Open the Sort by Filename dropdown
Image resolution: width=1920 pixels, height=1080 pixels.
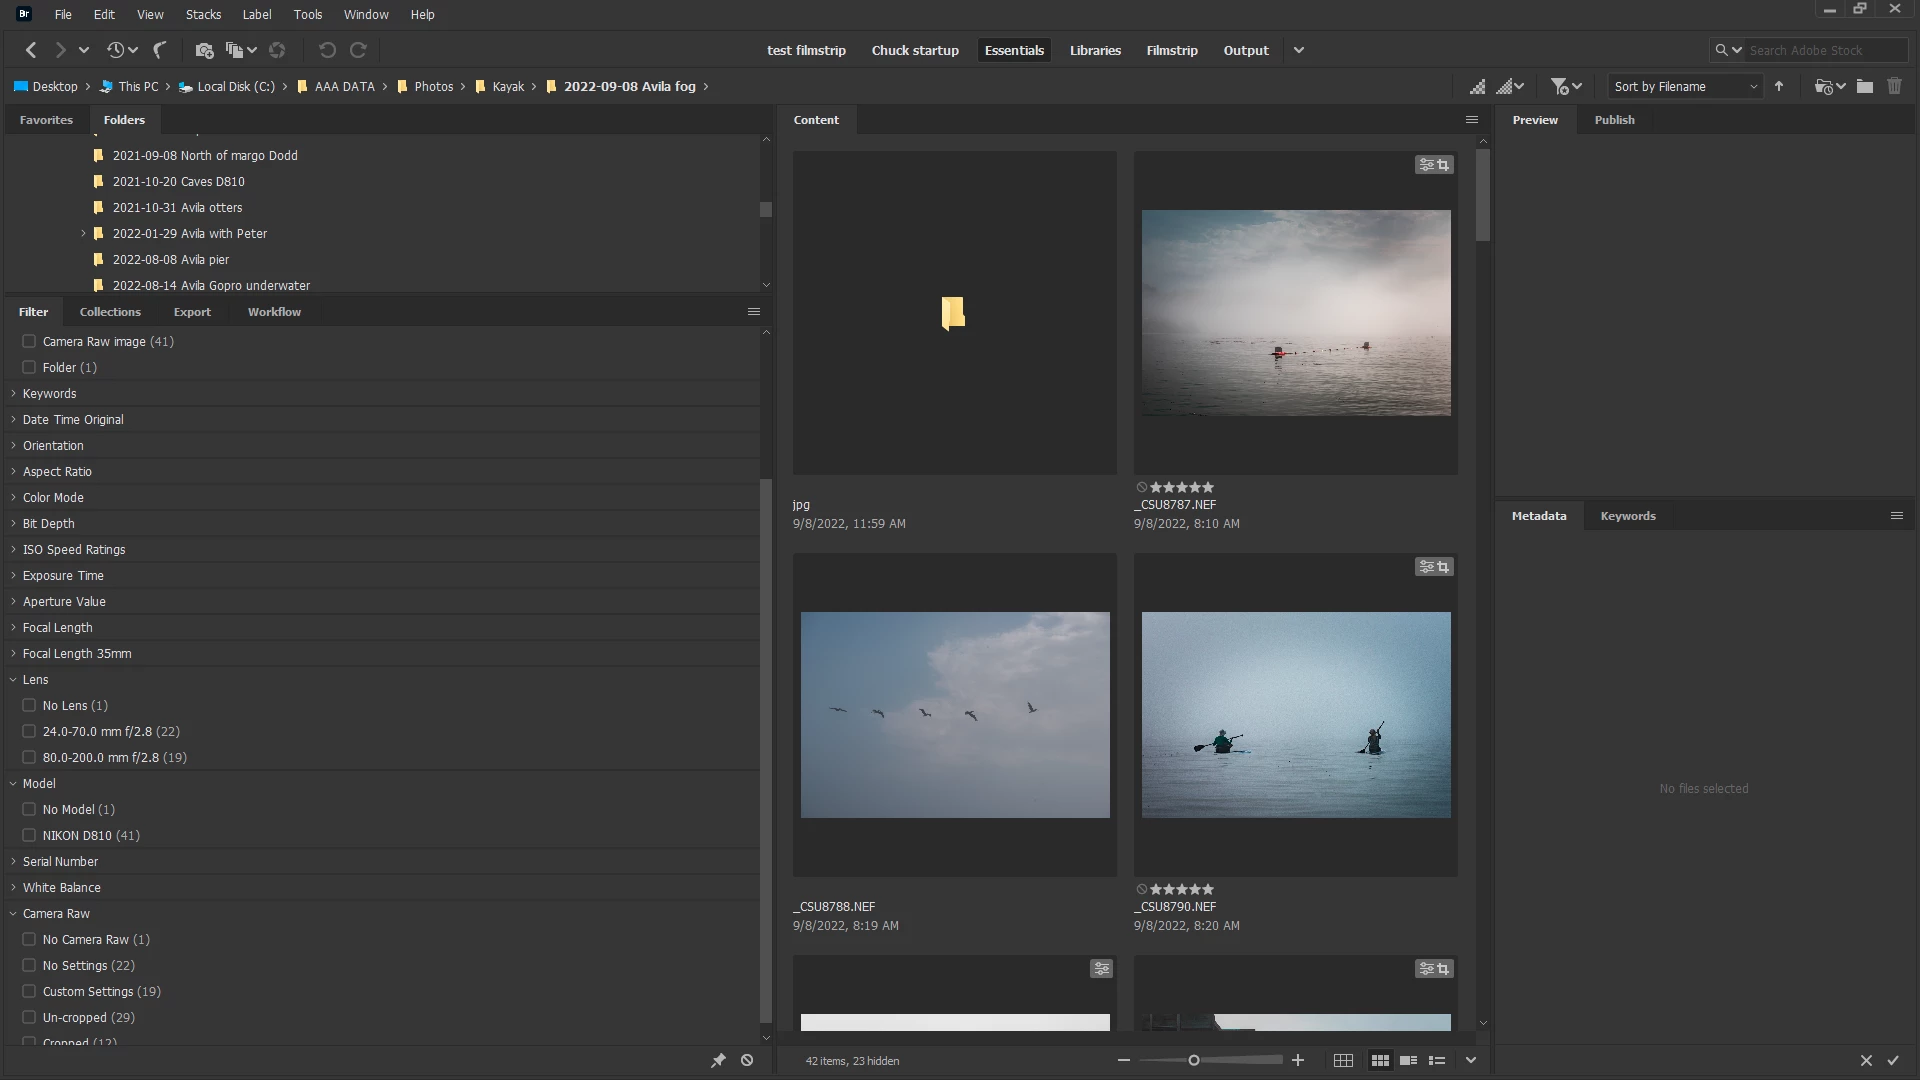[1684, 87]
